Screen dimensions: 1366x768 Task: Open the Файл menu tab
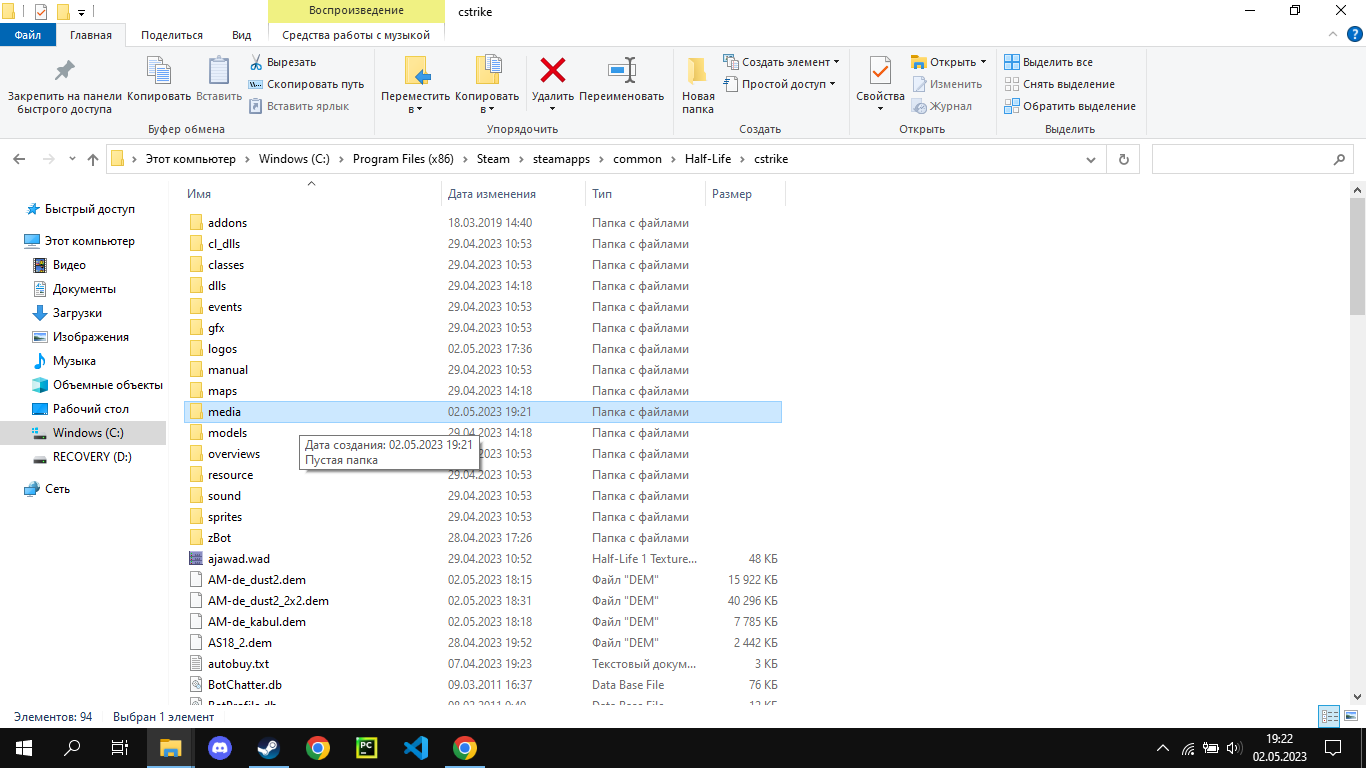[28, 35]
